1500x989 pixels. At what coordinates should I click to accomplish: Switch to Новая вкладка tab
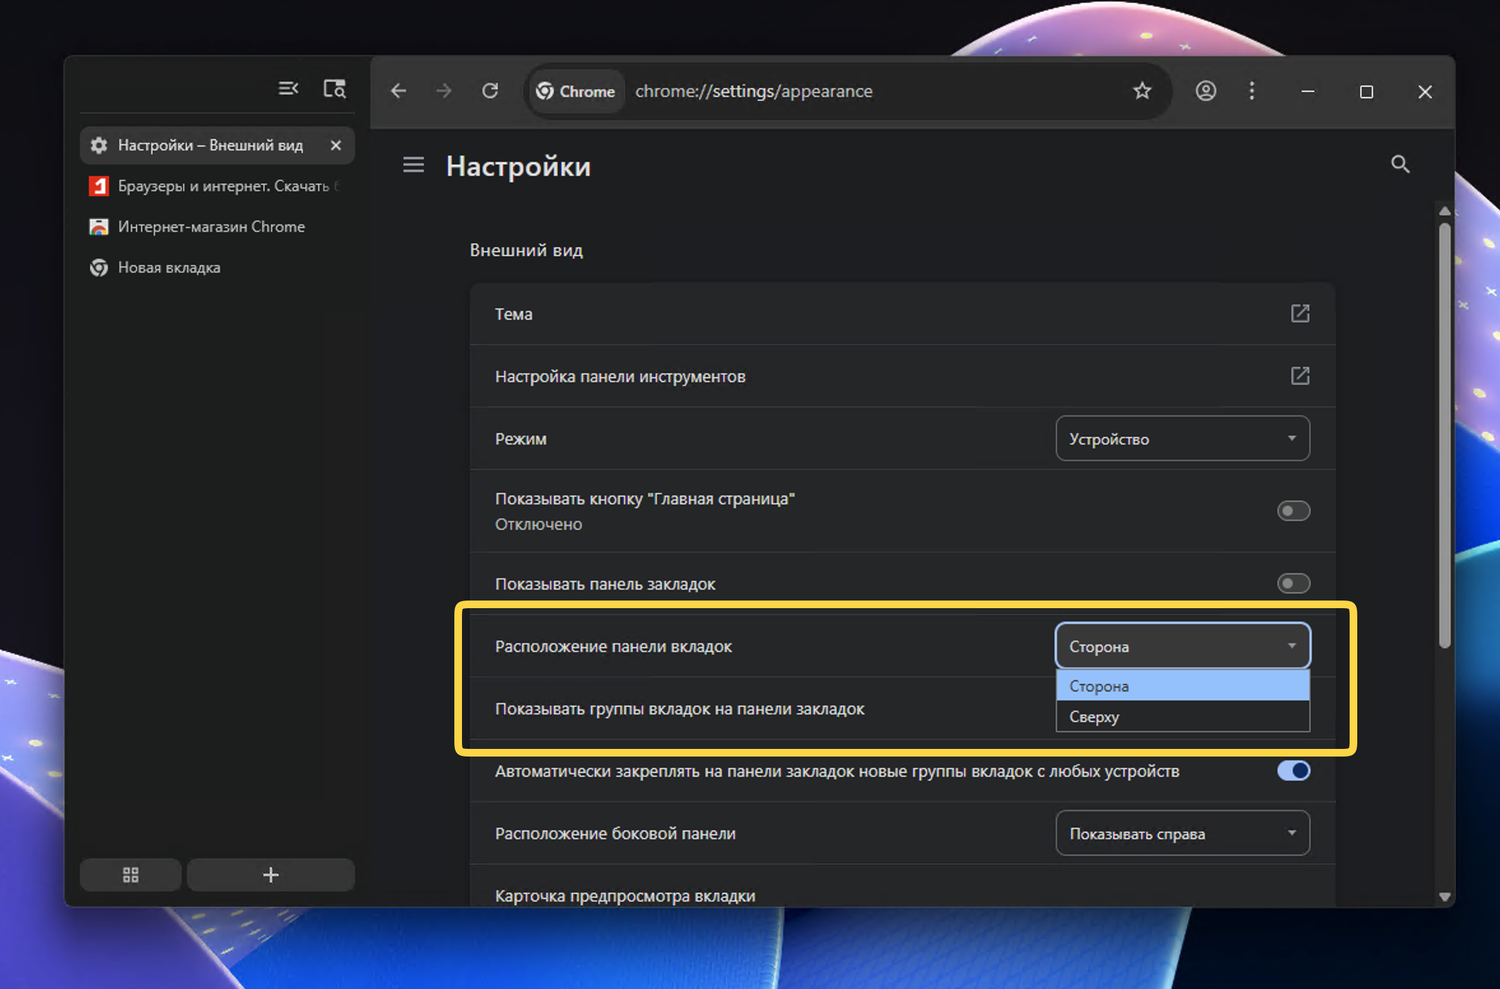217,268
